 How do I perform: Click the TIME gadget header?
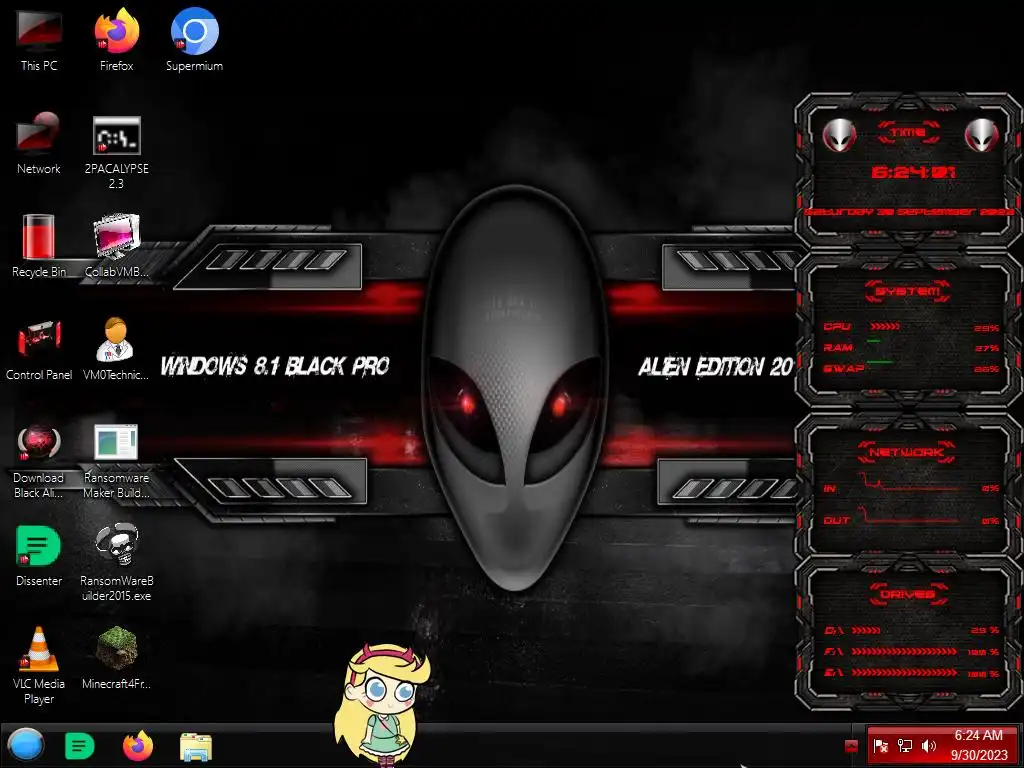point(908,133)
